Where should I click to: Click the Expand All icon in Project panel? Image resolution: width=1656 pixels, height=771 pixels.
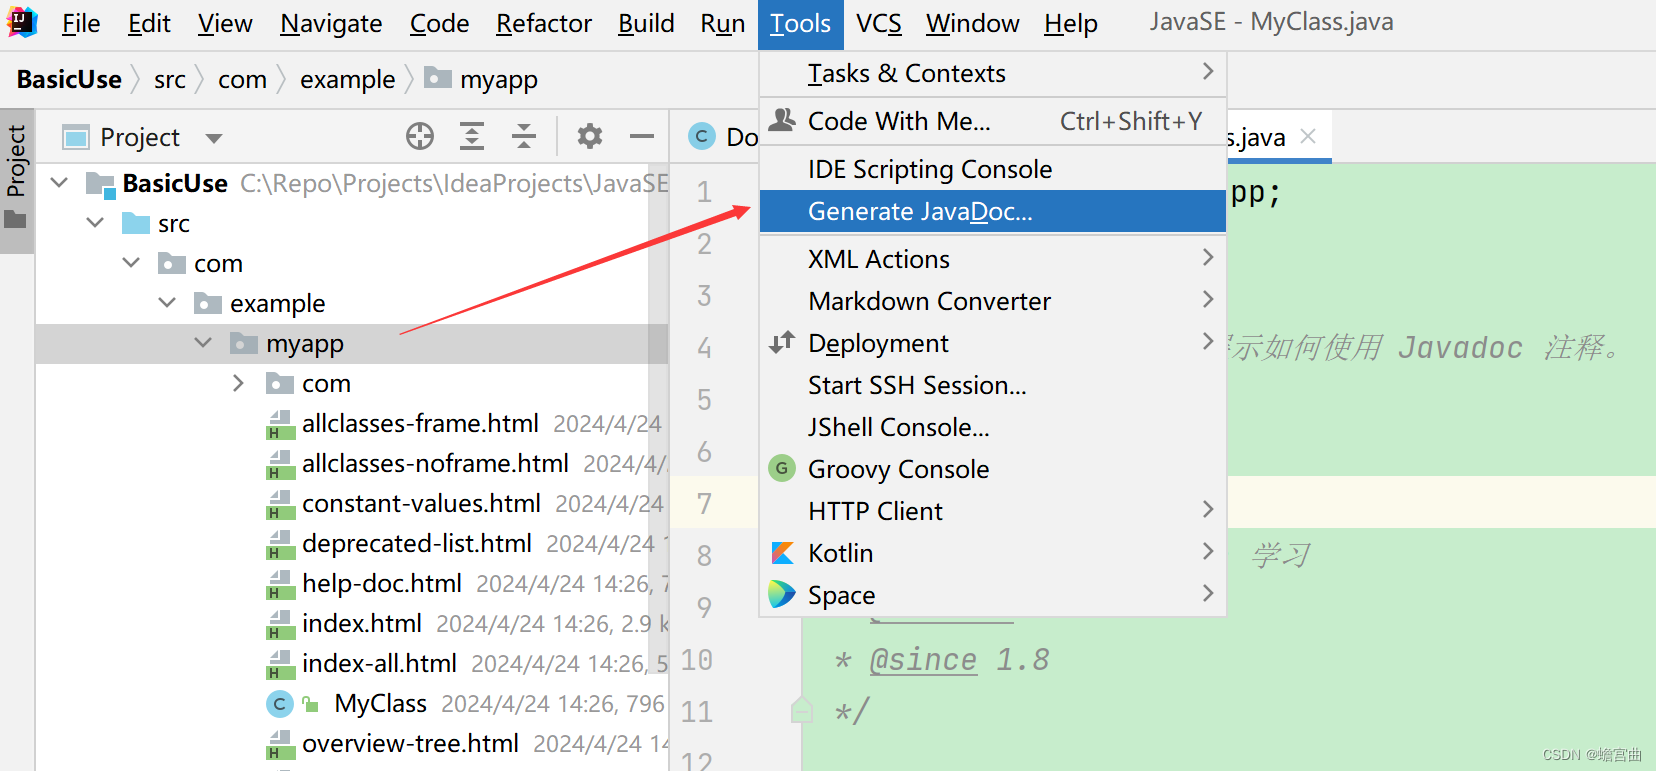click(x=472, y=136)
